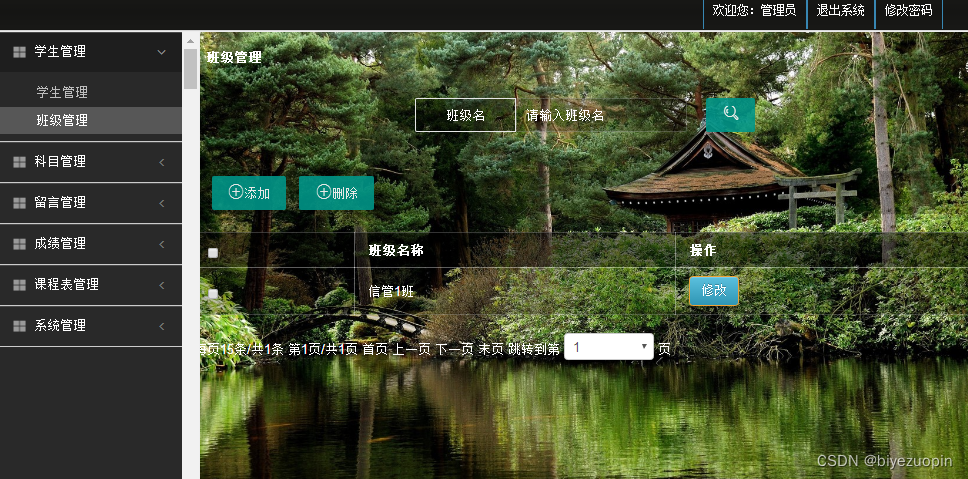Image resolution: width=968 pixels, height=479 pixels.
Task: Expand the 系统管理 menu chevron
Action: (162, 325)
